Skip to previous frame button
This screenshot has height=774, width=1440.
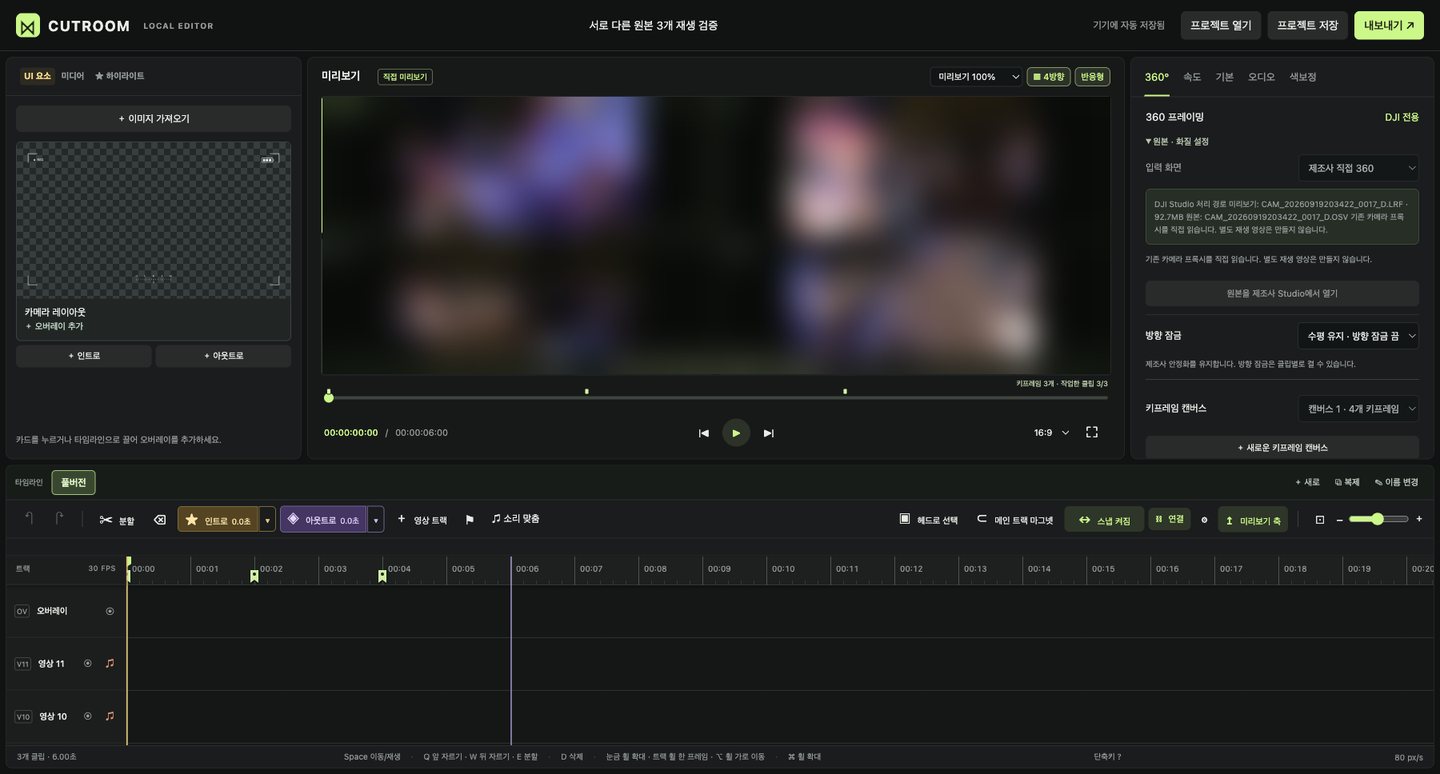pyautogui.click(x=703, y=433)
